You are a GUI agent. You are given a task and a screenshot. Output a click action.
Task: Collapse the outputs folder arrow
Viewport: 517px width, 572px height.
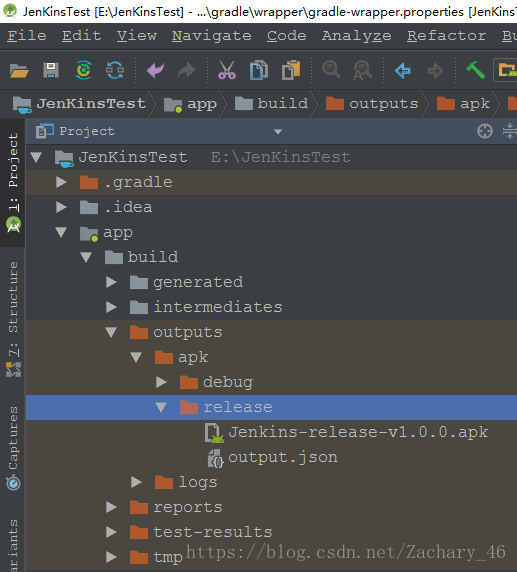[111, 332]
